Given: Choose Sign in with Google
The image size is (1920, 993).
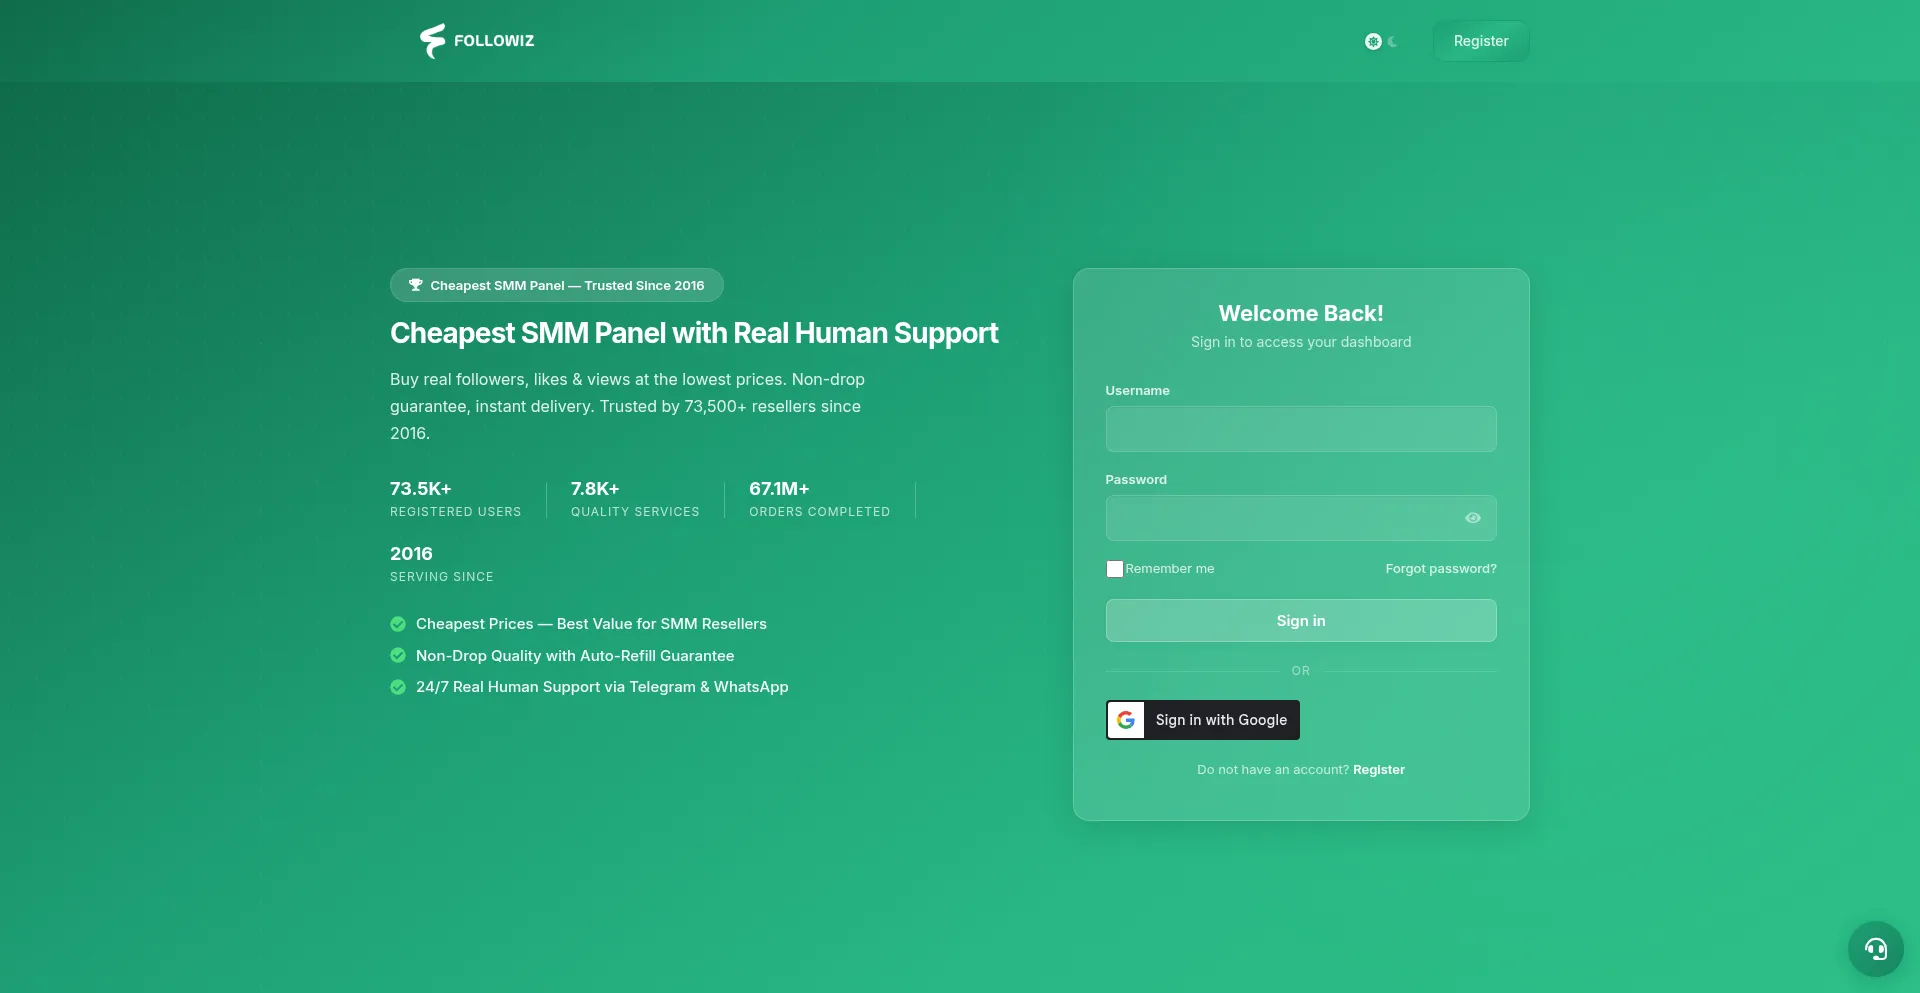Looking at the screenshot, I should tap(1203, 720).
